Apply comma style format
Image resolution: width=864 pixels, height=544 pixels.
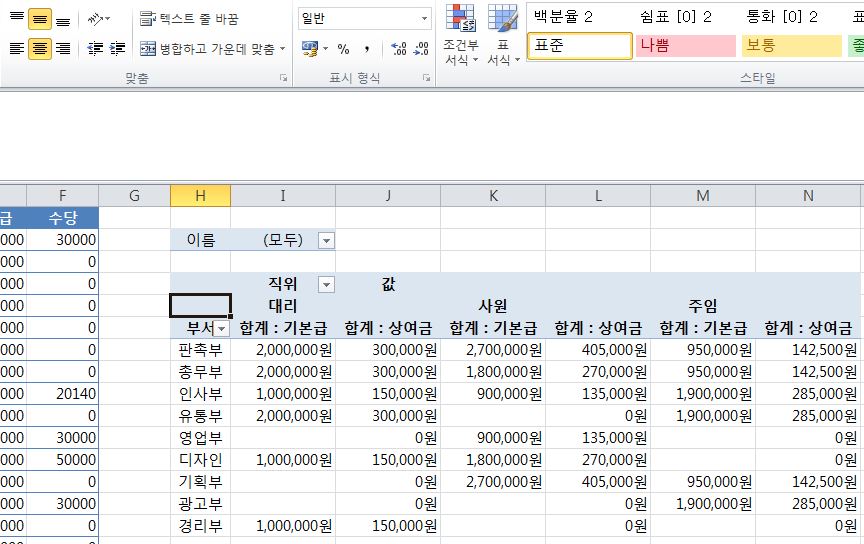367,48
